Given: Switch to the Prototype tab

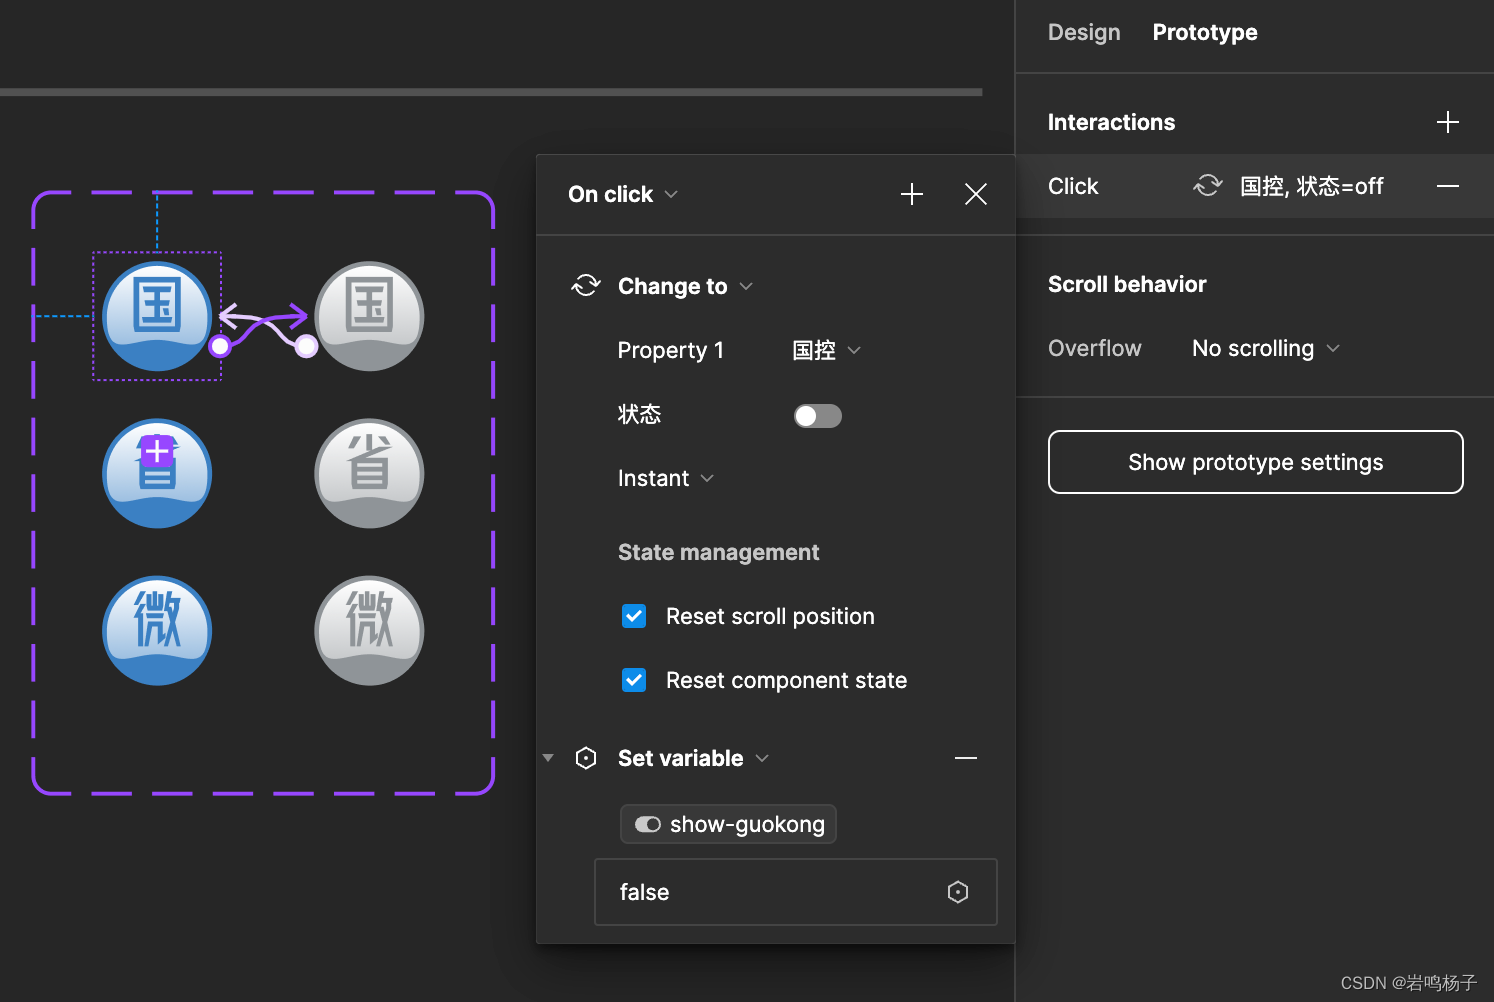Looking at the screenshot, I should coord(1205,32).
